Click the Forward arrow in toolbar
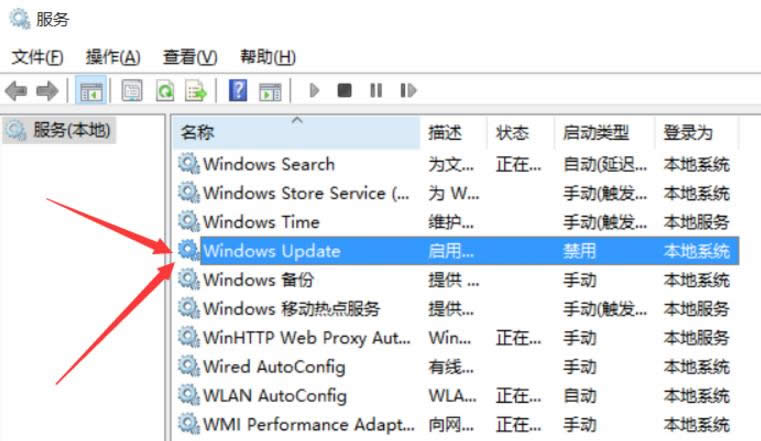The image size is (761, 441). click(46, 91)
